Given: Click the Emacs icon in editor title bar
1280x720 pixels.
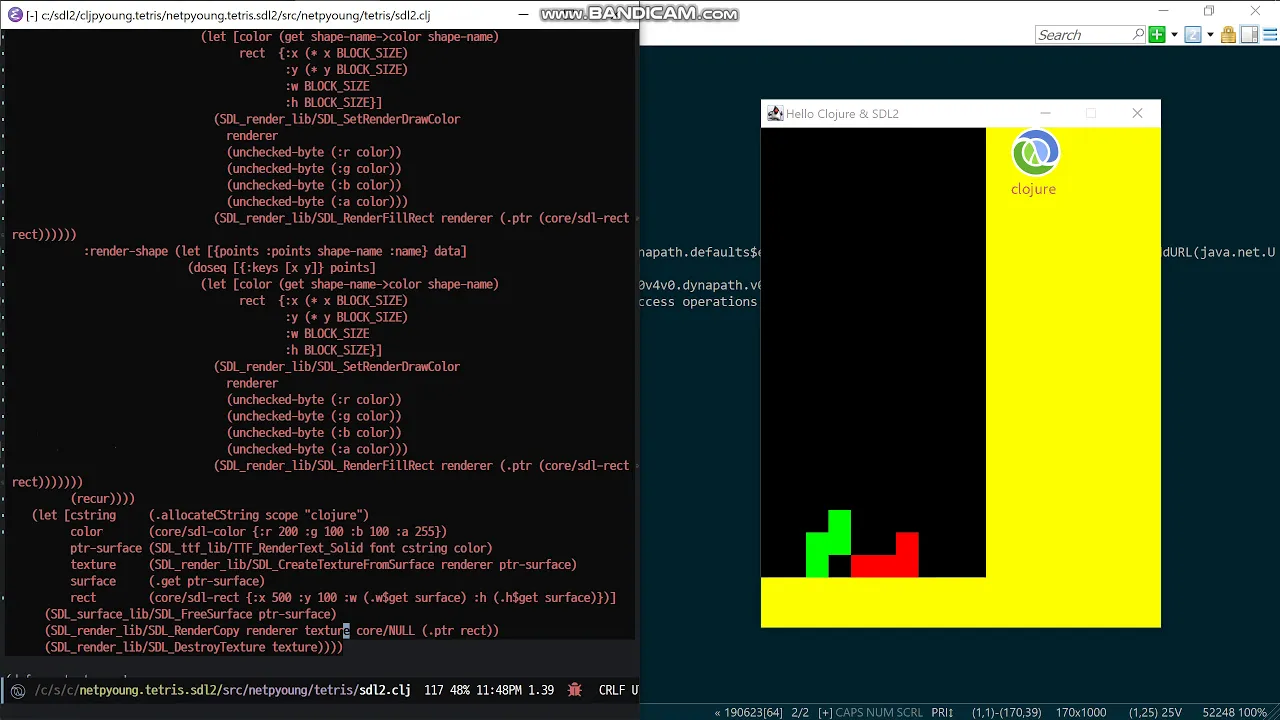Looking at the screenshot, I should tap(15, 15).
